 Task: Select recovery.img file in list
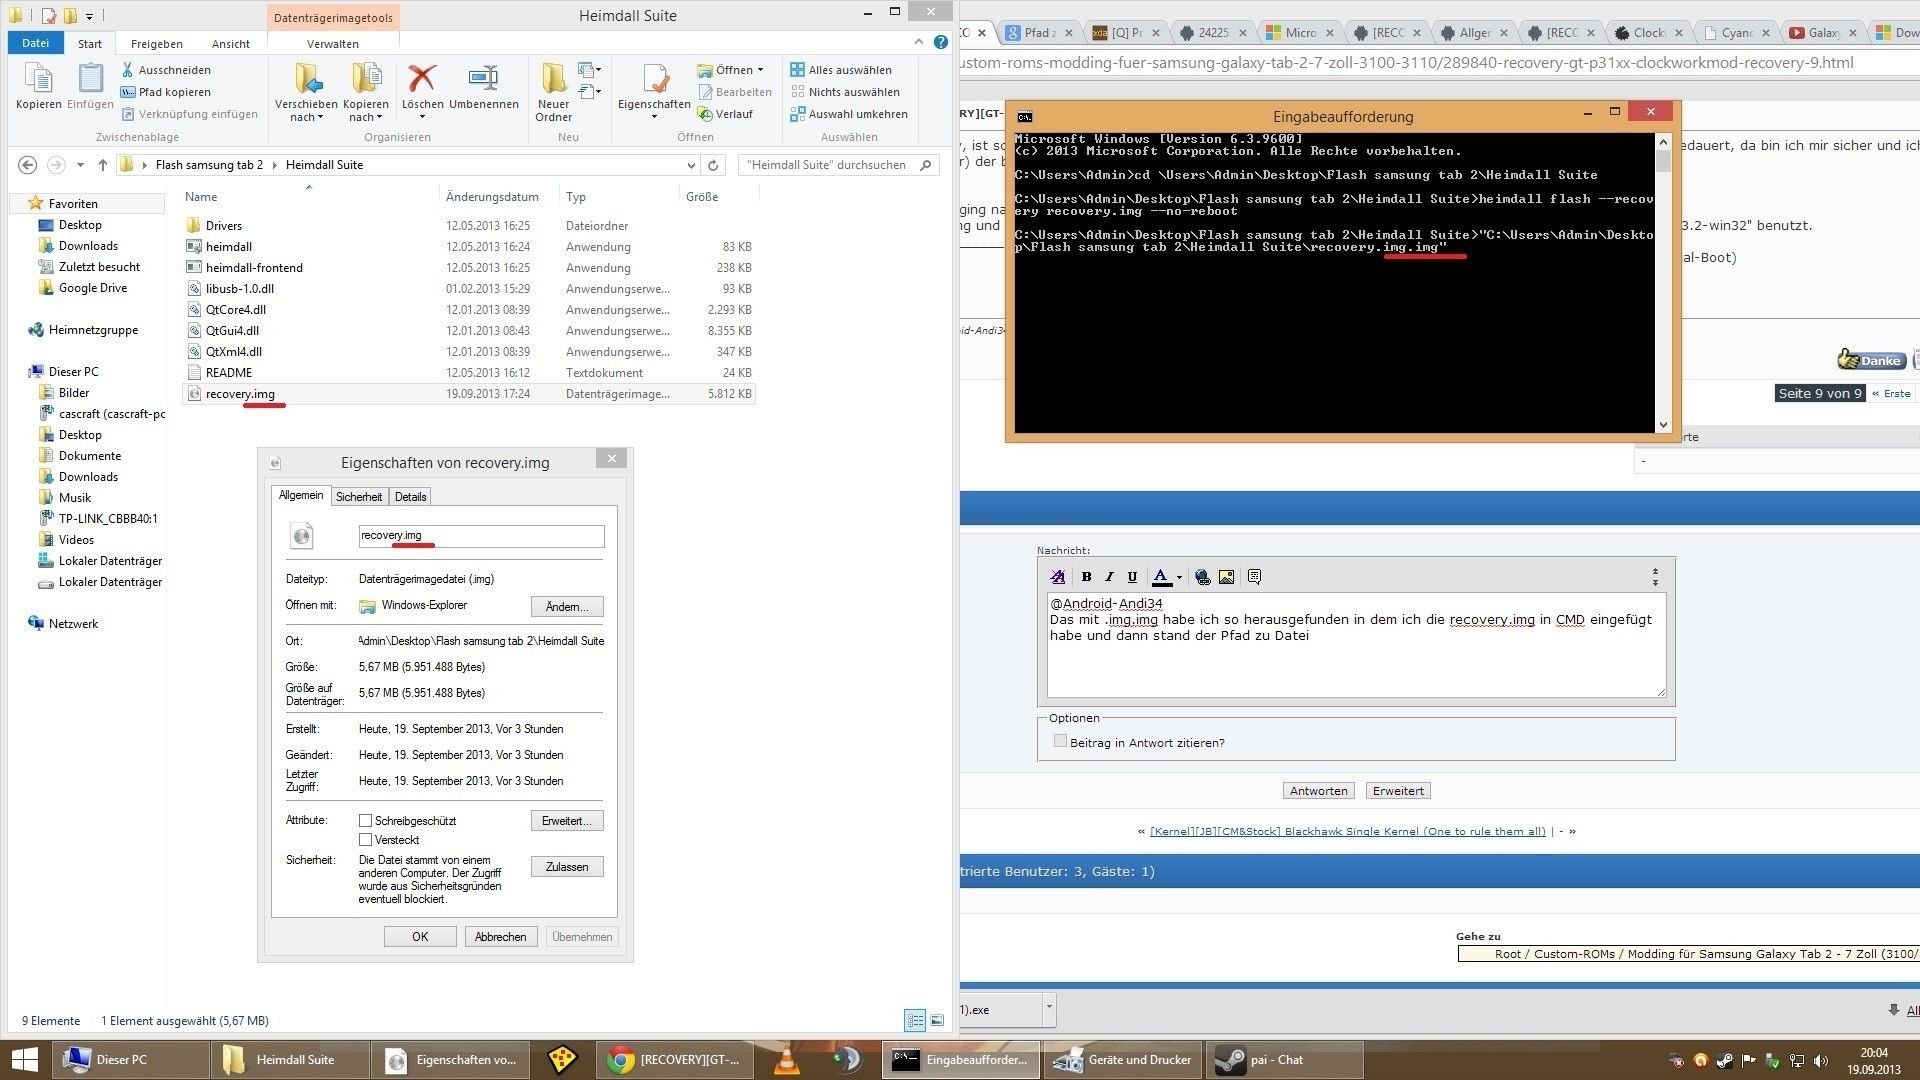tap(469, 394)
